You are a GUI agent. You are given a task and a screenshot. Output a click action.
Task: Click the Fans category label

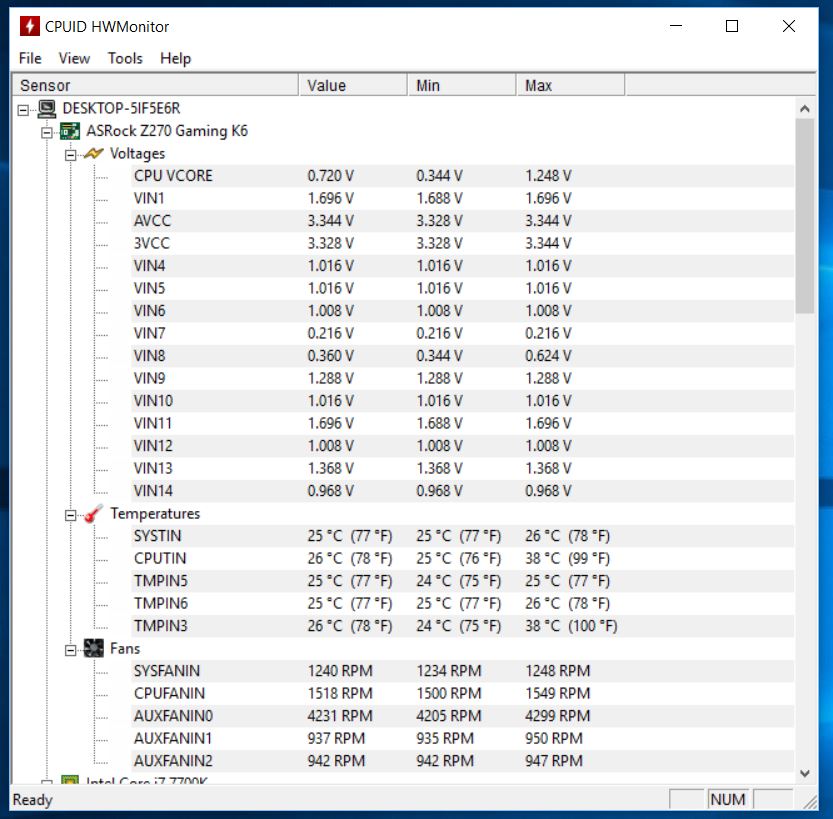(125, 649)
